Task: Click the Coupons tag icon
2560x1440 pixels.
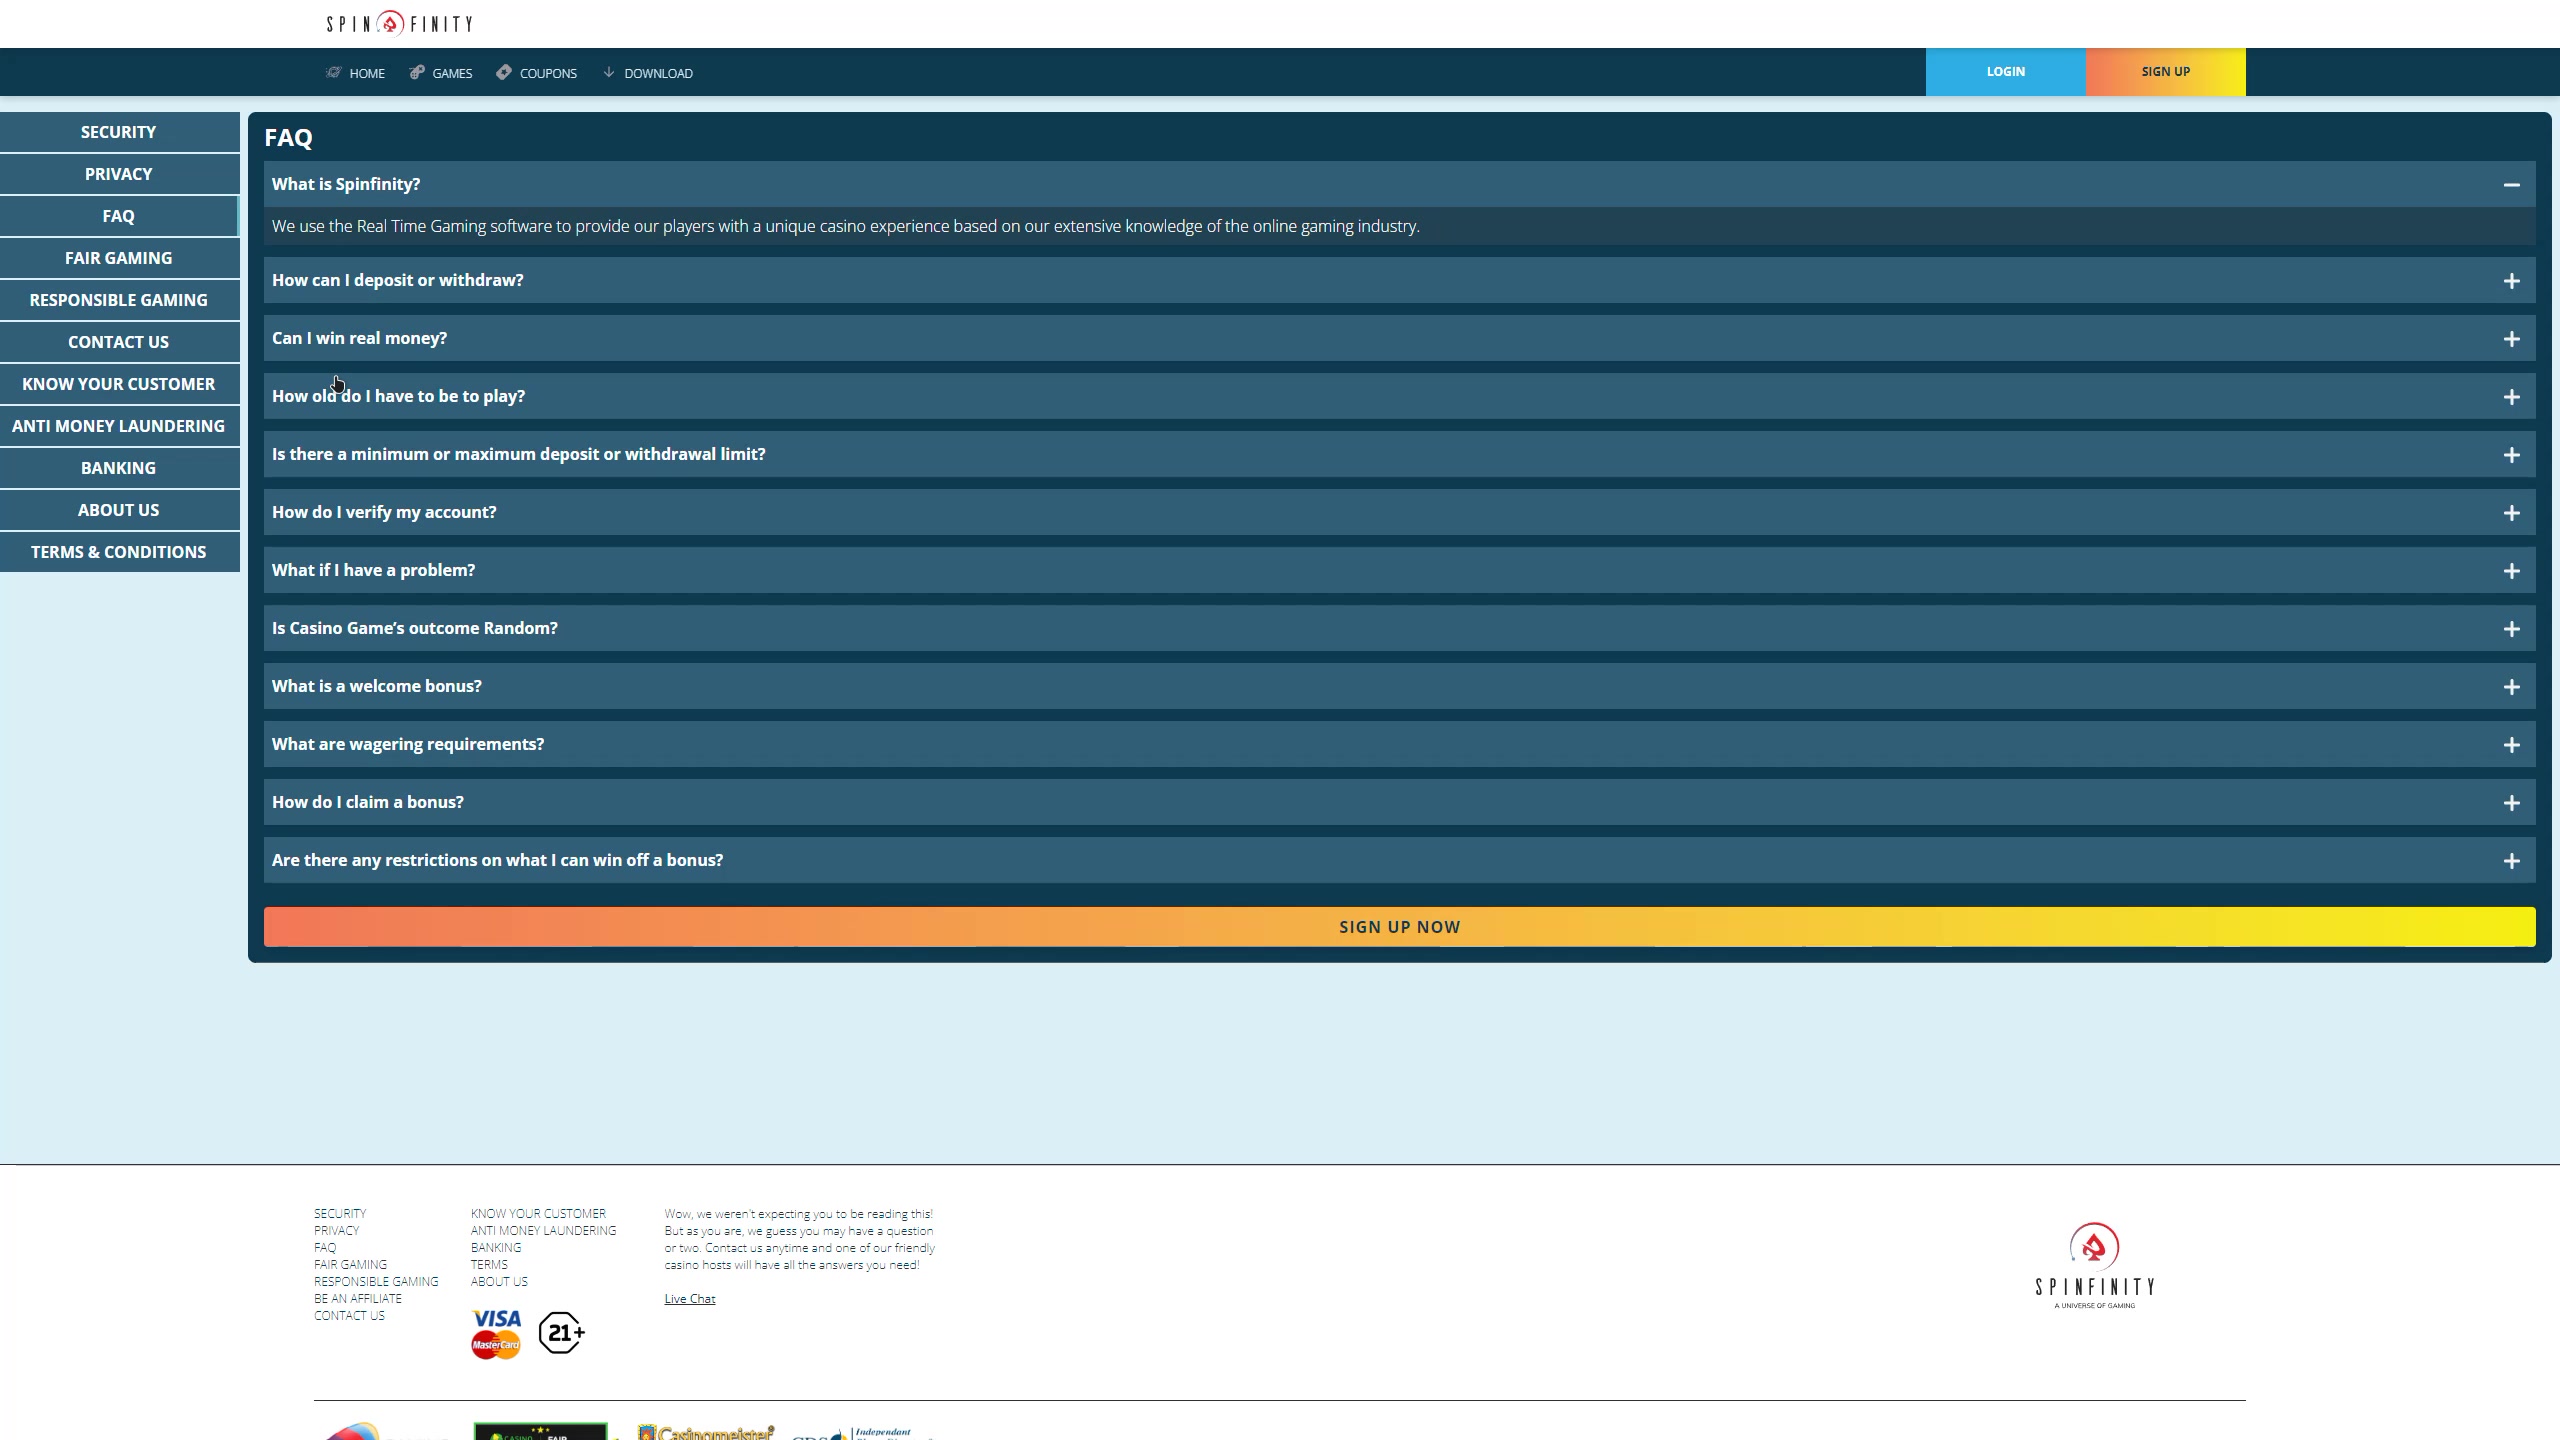Action: pyautogui.click(x=504, y=72)
